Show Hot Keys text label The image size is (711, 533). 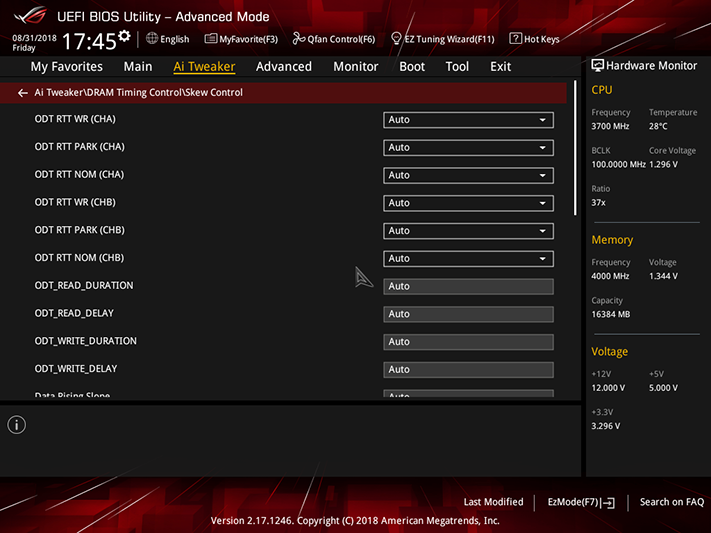click(x=541, y=39)
